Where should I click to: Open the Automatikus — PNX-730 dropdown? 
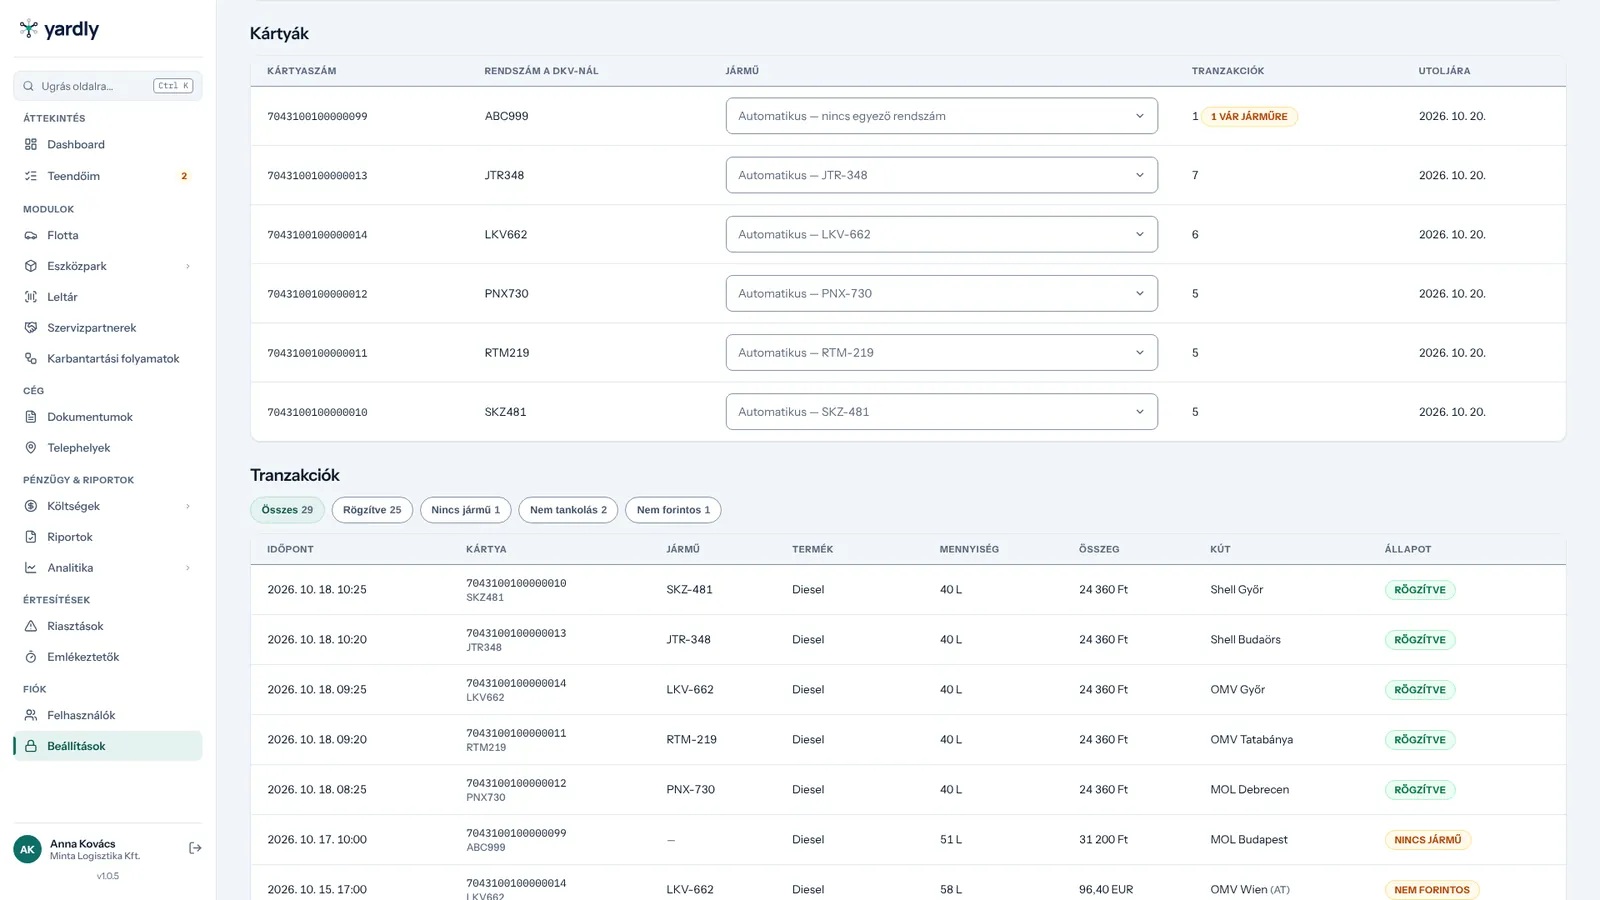(x=942, y=293)
